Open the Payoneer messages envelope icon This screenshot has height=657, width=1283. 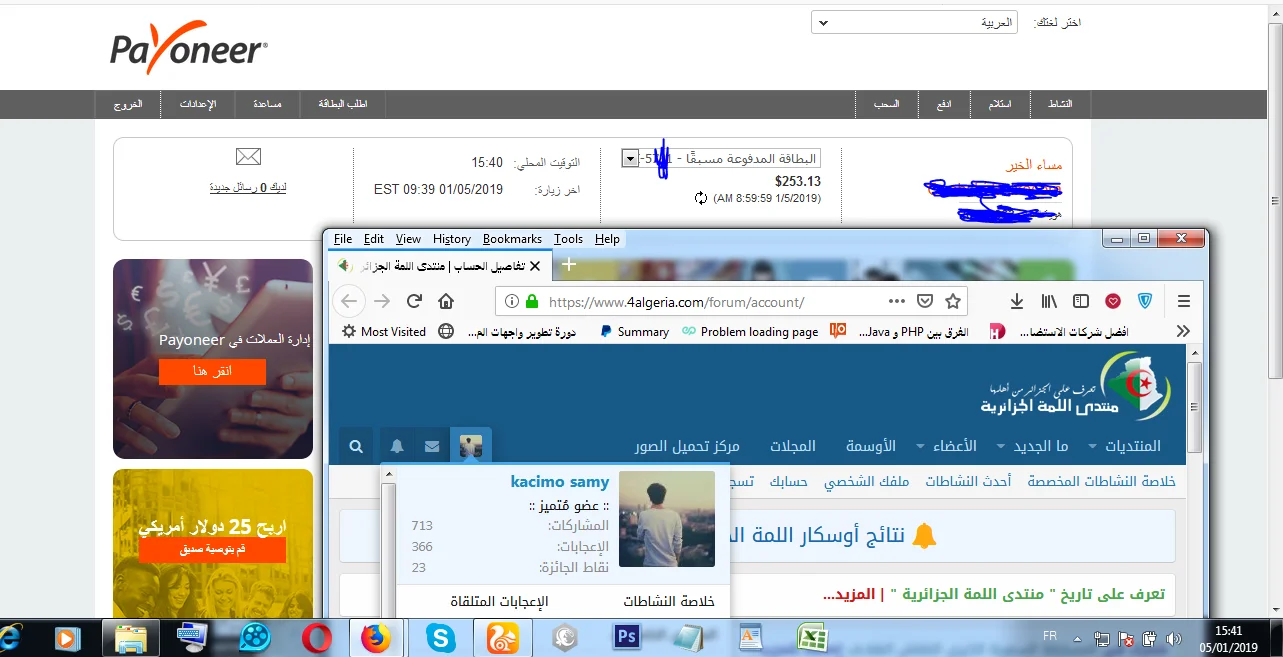[248, 156]
